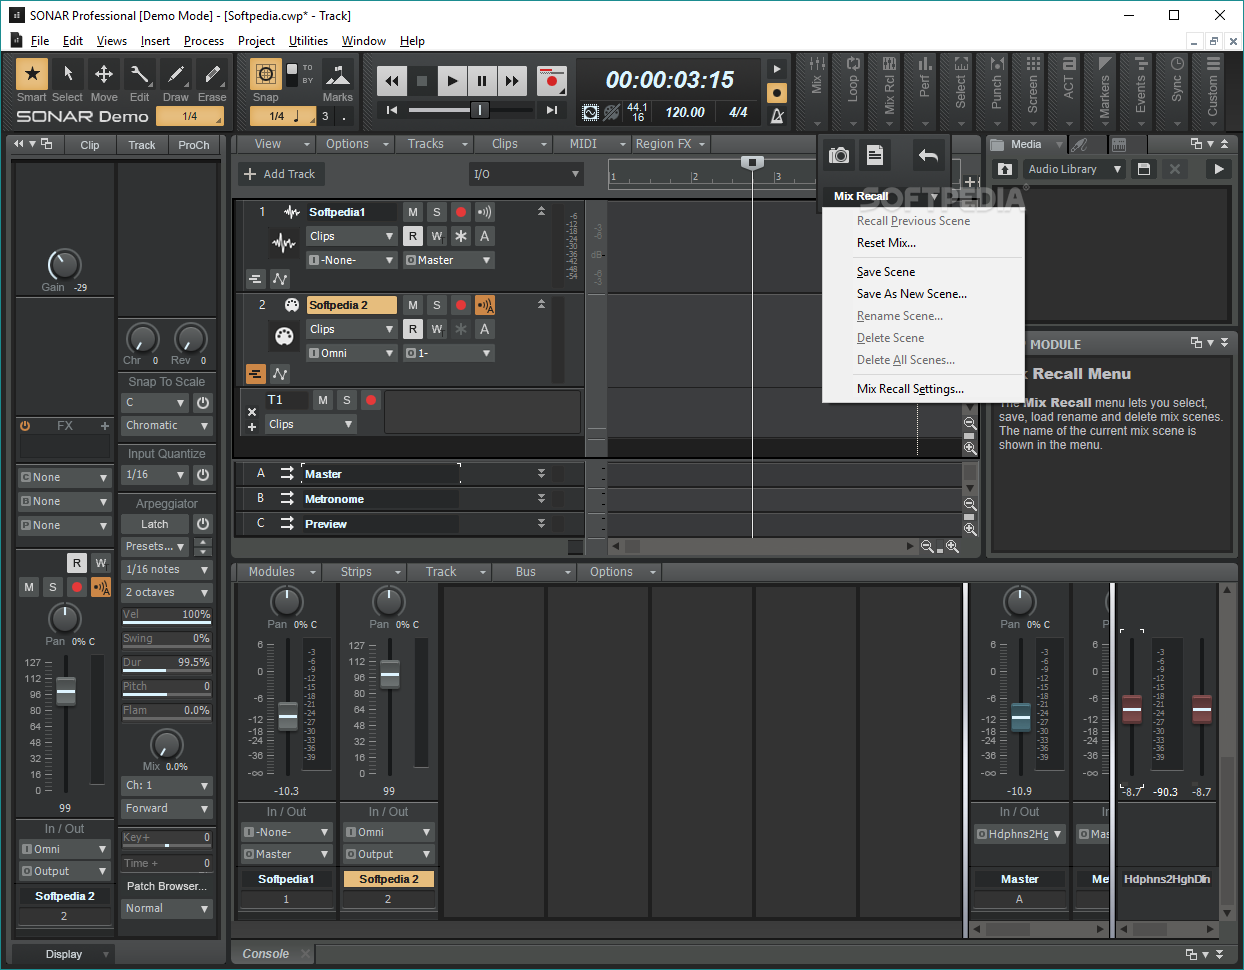Toggle the Input Quantize power button
This screenshot has width=1244, height=970.
pos(203,475)
